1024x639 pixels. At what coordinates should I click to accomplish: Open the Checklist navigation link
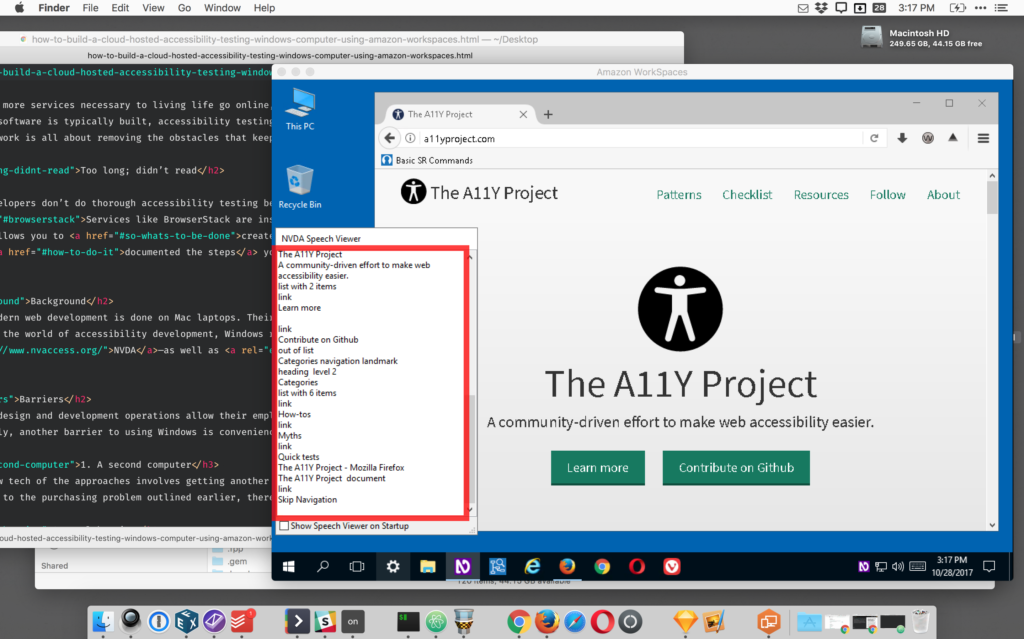click(x=747, y=195)
